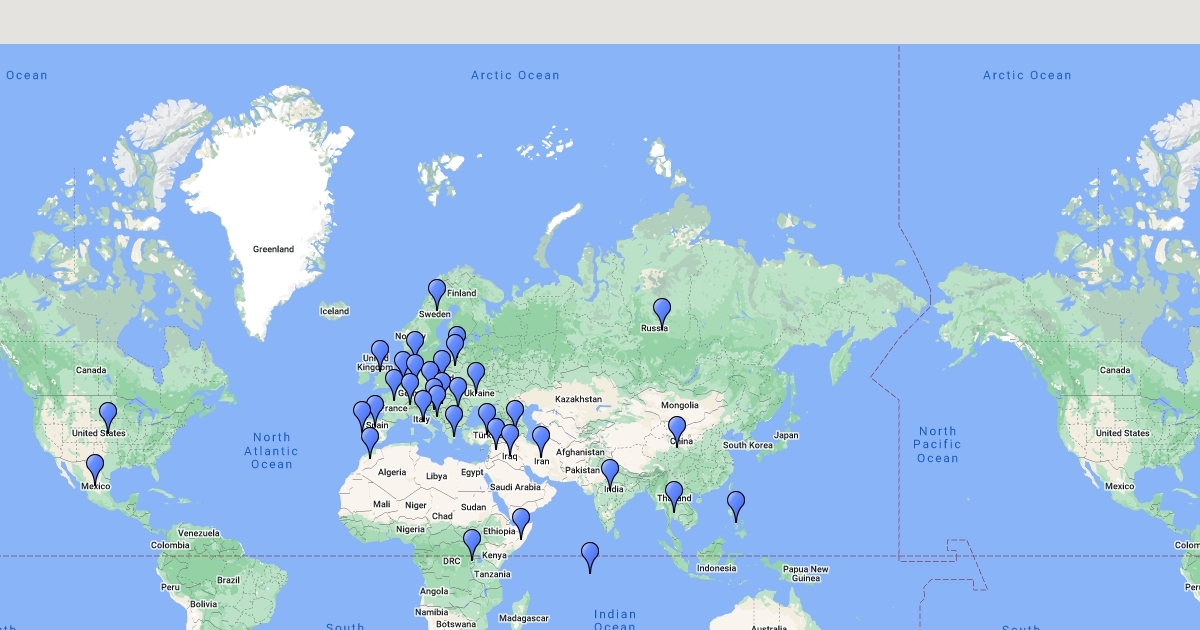The height and width of the screenshot is (630, 1200).
Task: Click the marker near the Philippines
Action: tap(736, 505)
